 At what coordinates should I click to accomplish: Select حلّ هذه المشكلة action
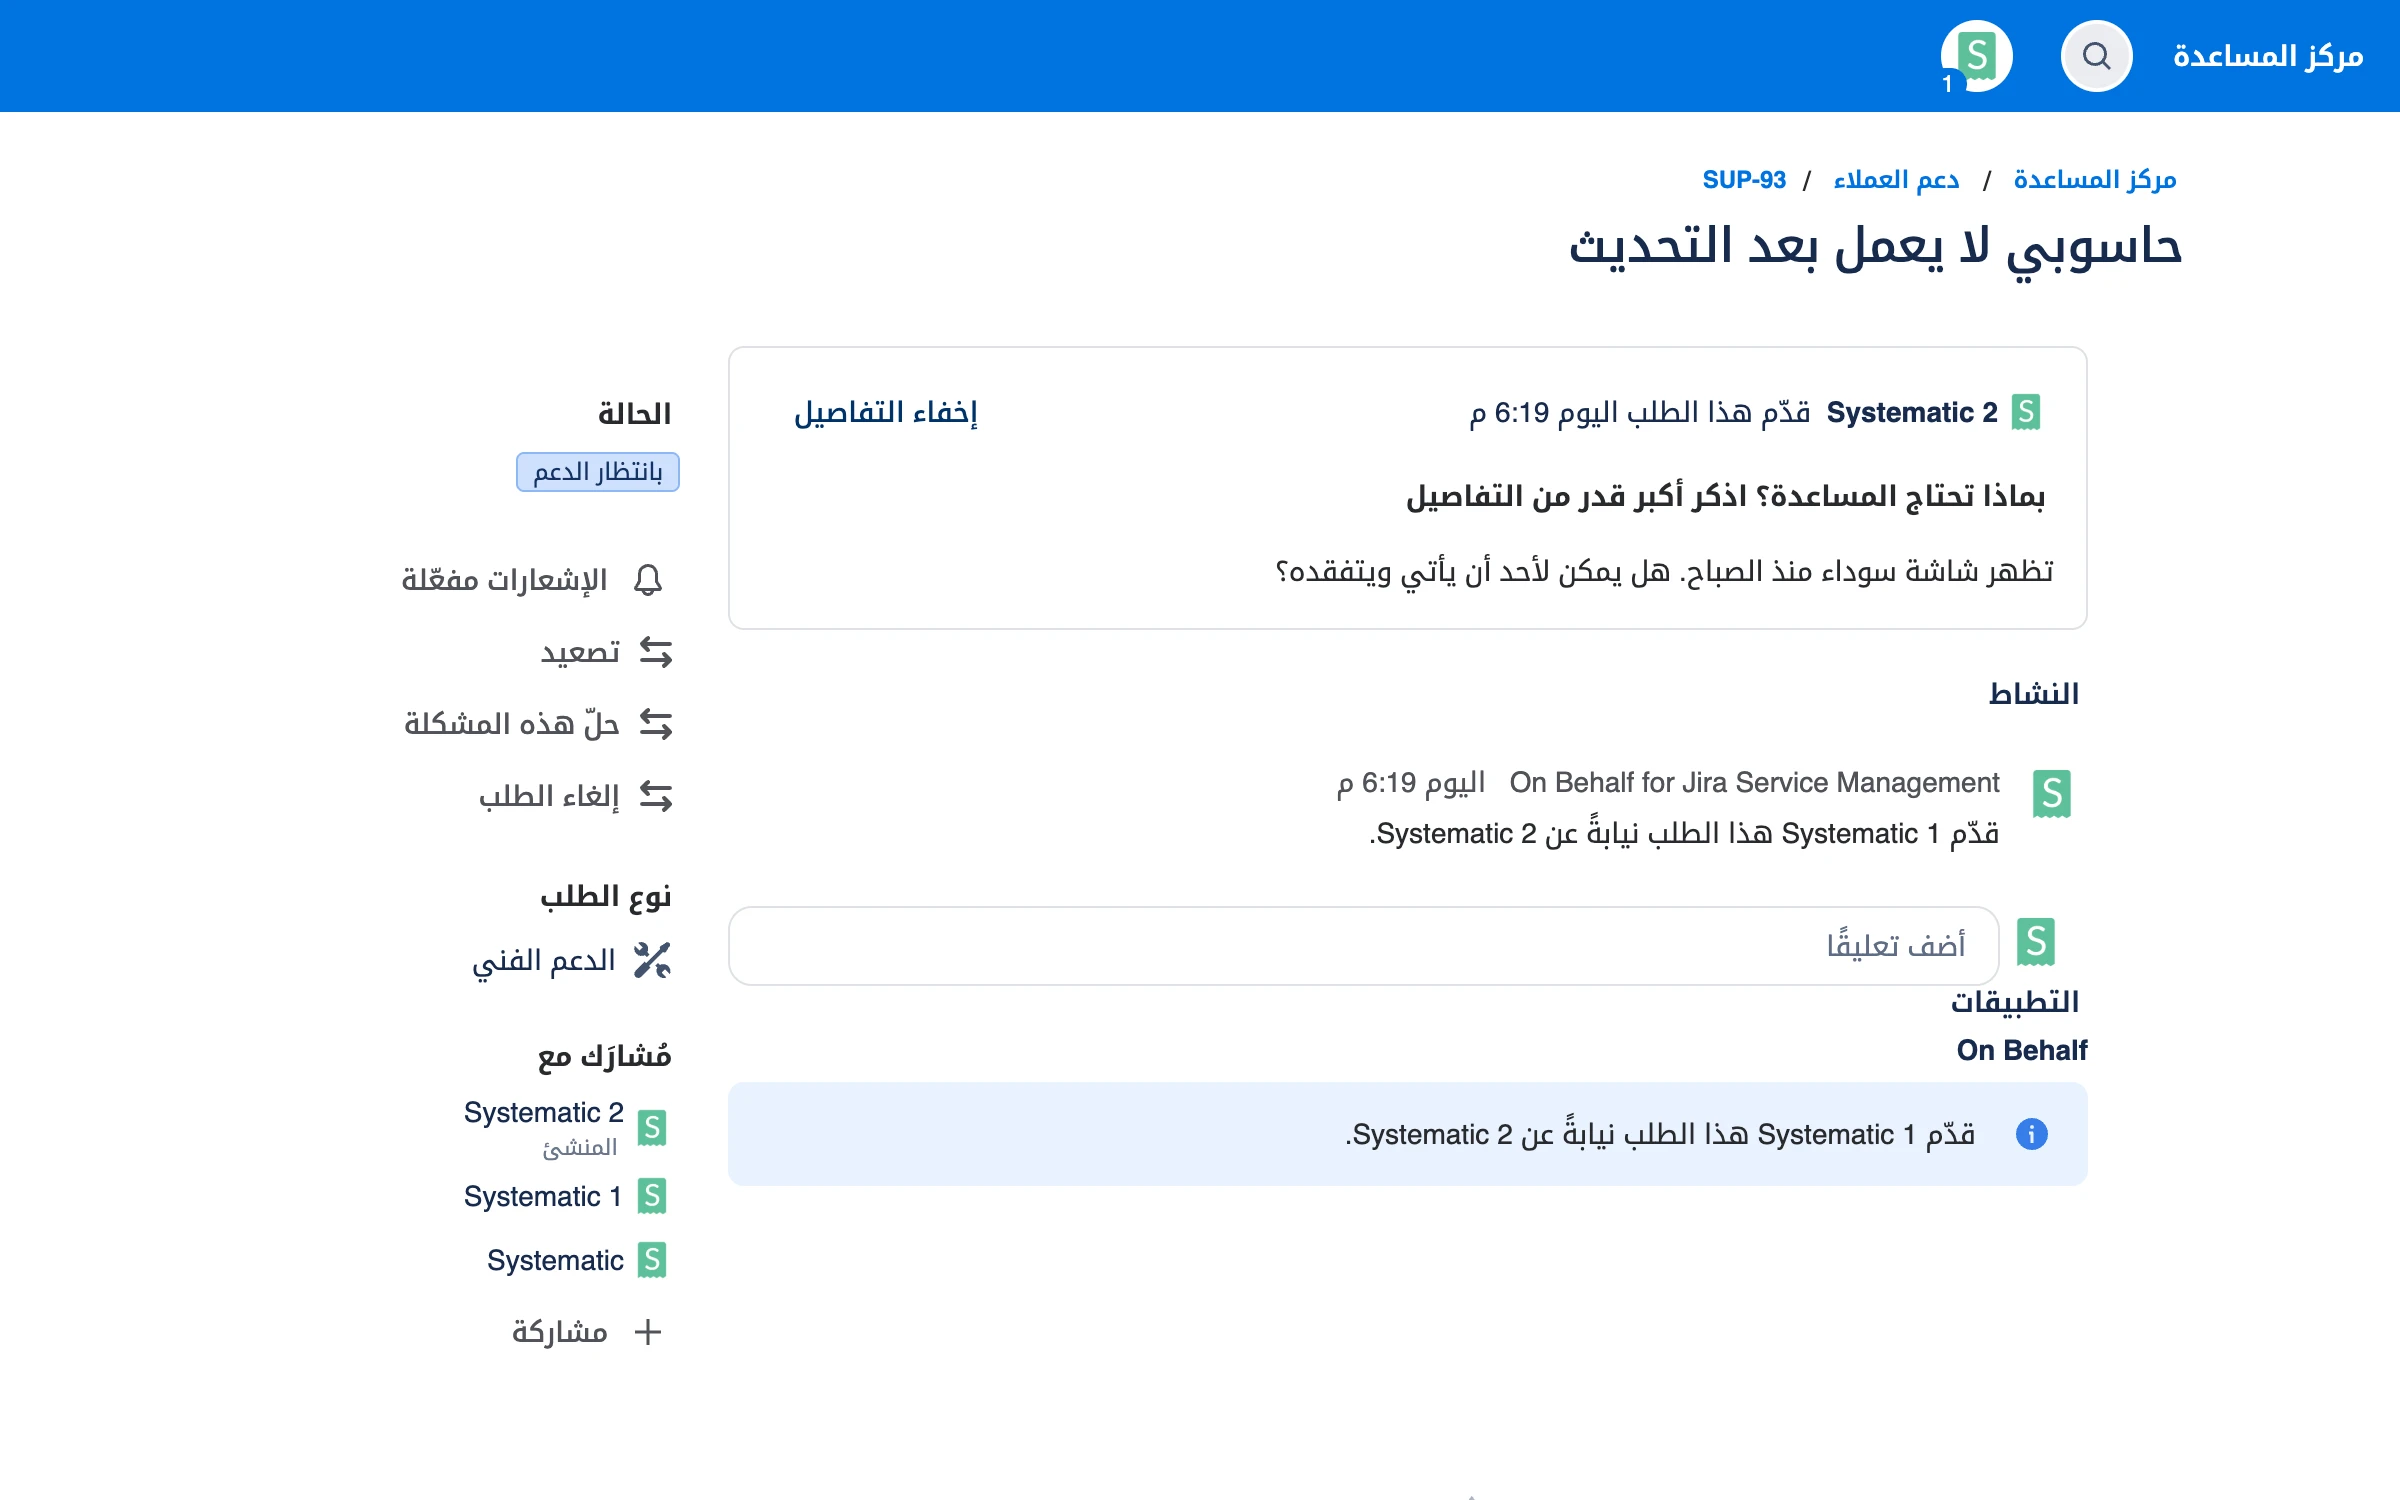[538, 724]
